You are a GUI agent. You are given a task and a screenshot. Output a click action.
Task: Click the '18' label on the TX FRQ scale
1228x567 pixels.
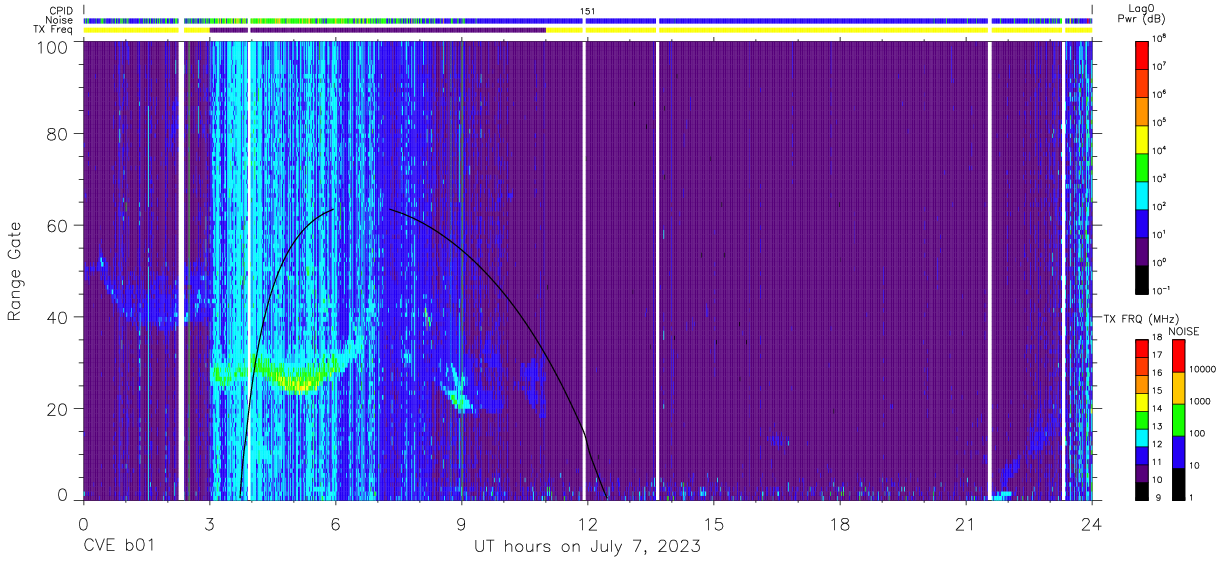(x=1157, y=339)
